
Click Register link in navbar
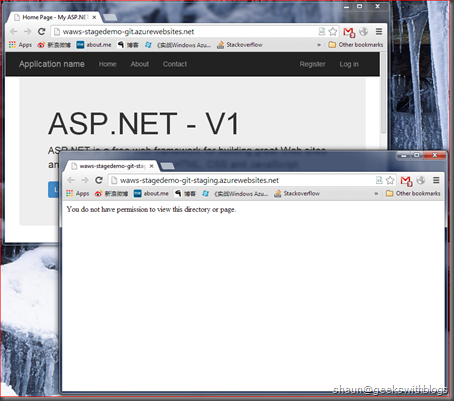312,64
